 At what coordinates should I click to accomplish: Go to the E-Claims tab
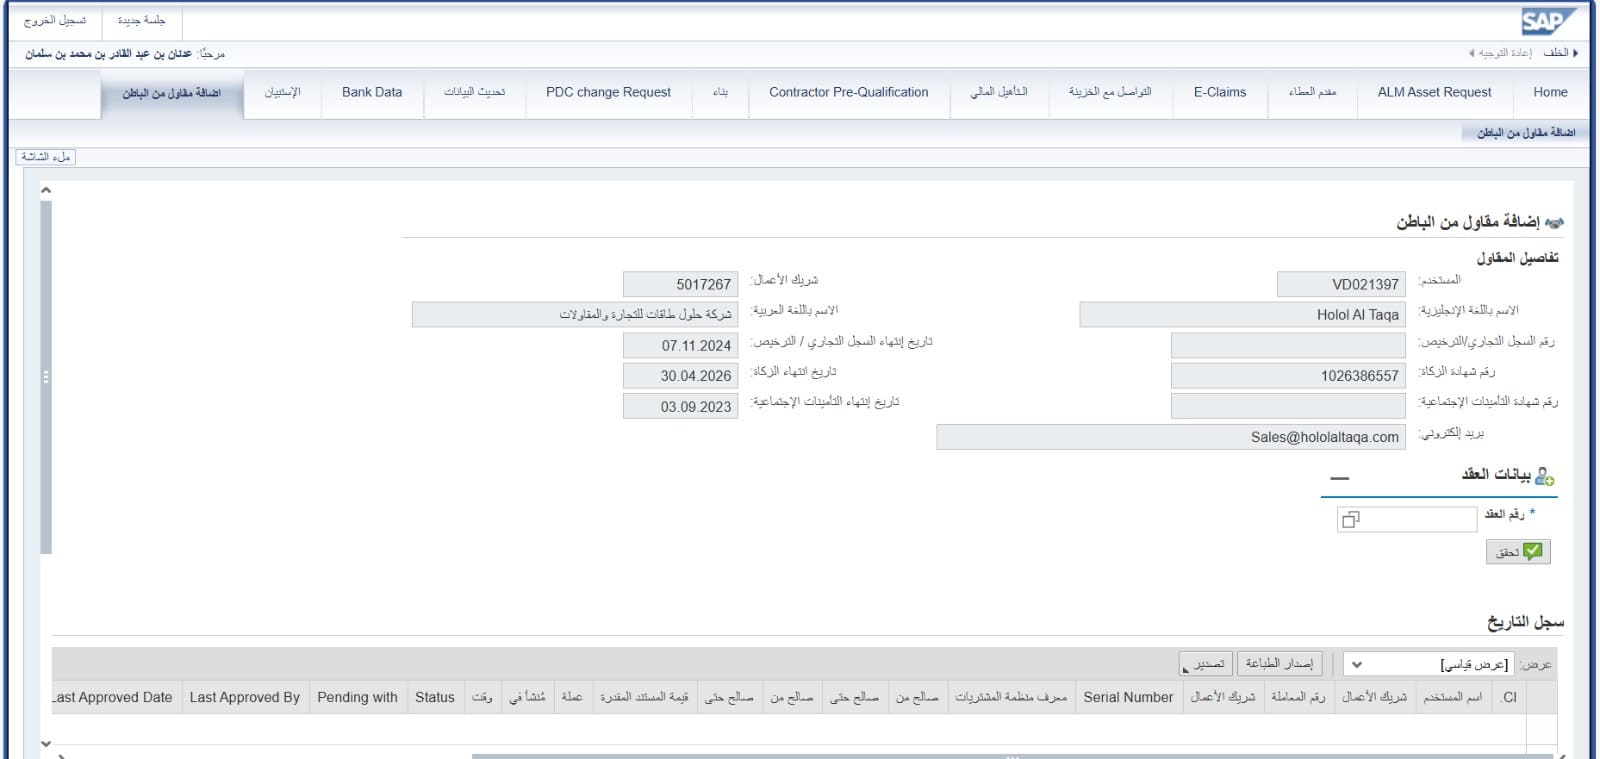(1219, 92)
